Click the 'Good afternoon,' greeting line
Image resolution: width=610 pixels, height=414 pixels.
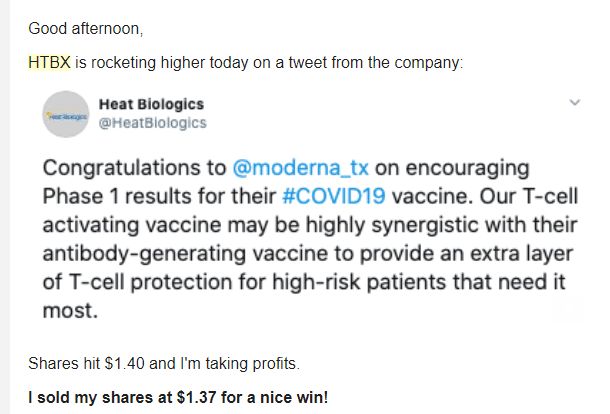coord(86,29)
